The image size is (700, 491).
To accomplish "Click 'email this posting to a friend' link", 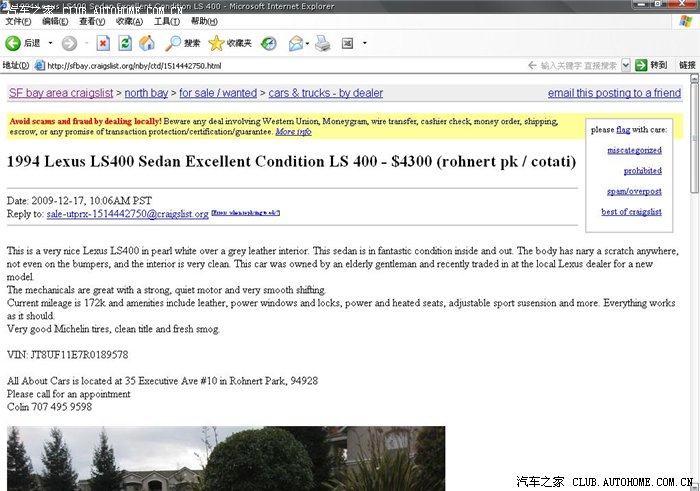I will [x=614, y=93].
